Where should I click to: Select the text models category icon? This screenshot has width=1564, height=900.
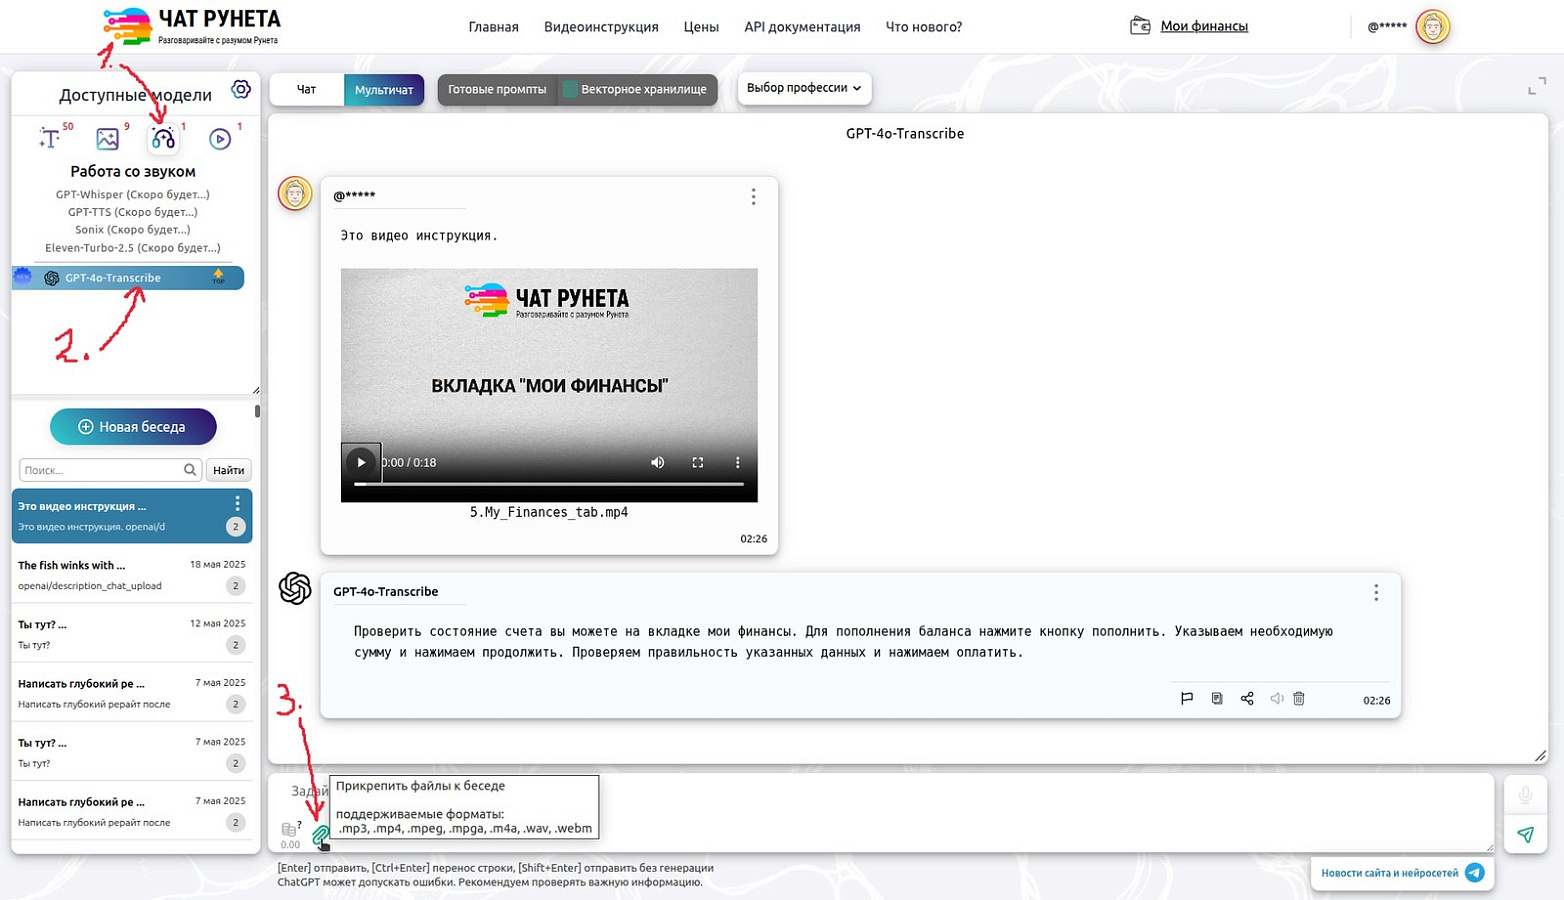[x=50, y=138]
